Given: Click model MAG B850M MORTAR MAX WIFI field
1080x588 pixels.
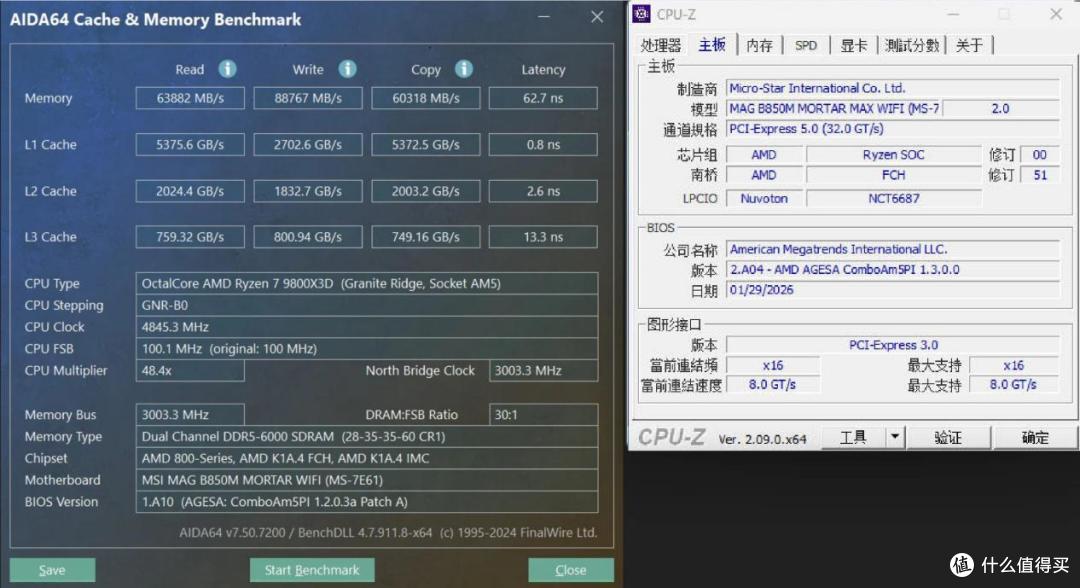Looking at the screenshot, I should tap(834, 108).
